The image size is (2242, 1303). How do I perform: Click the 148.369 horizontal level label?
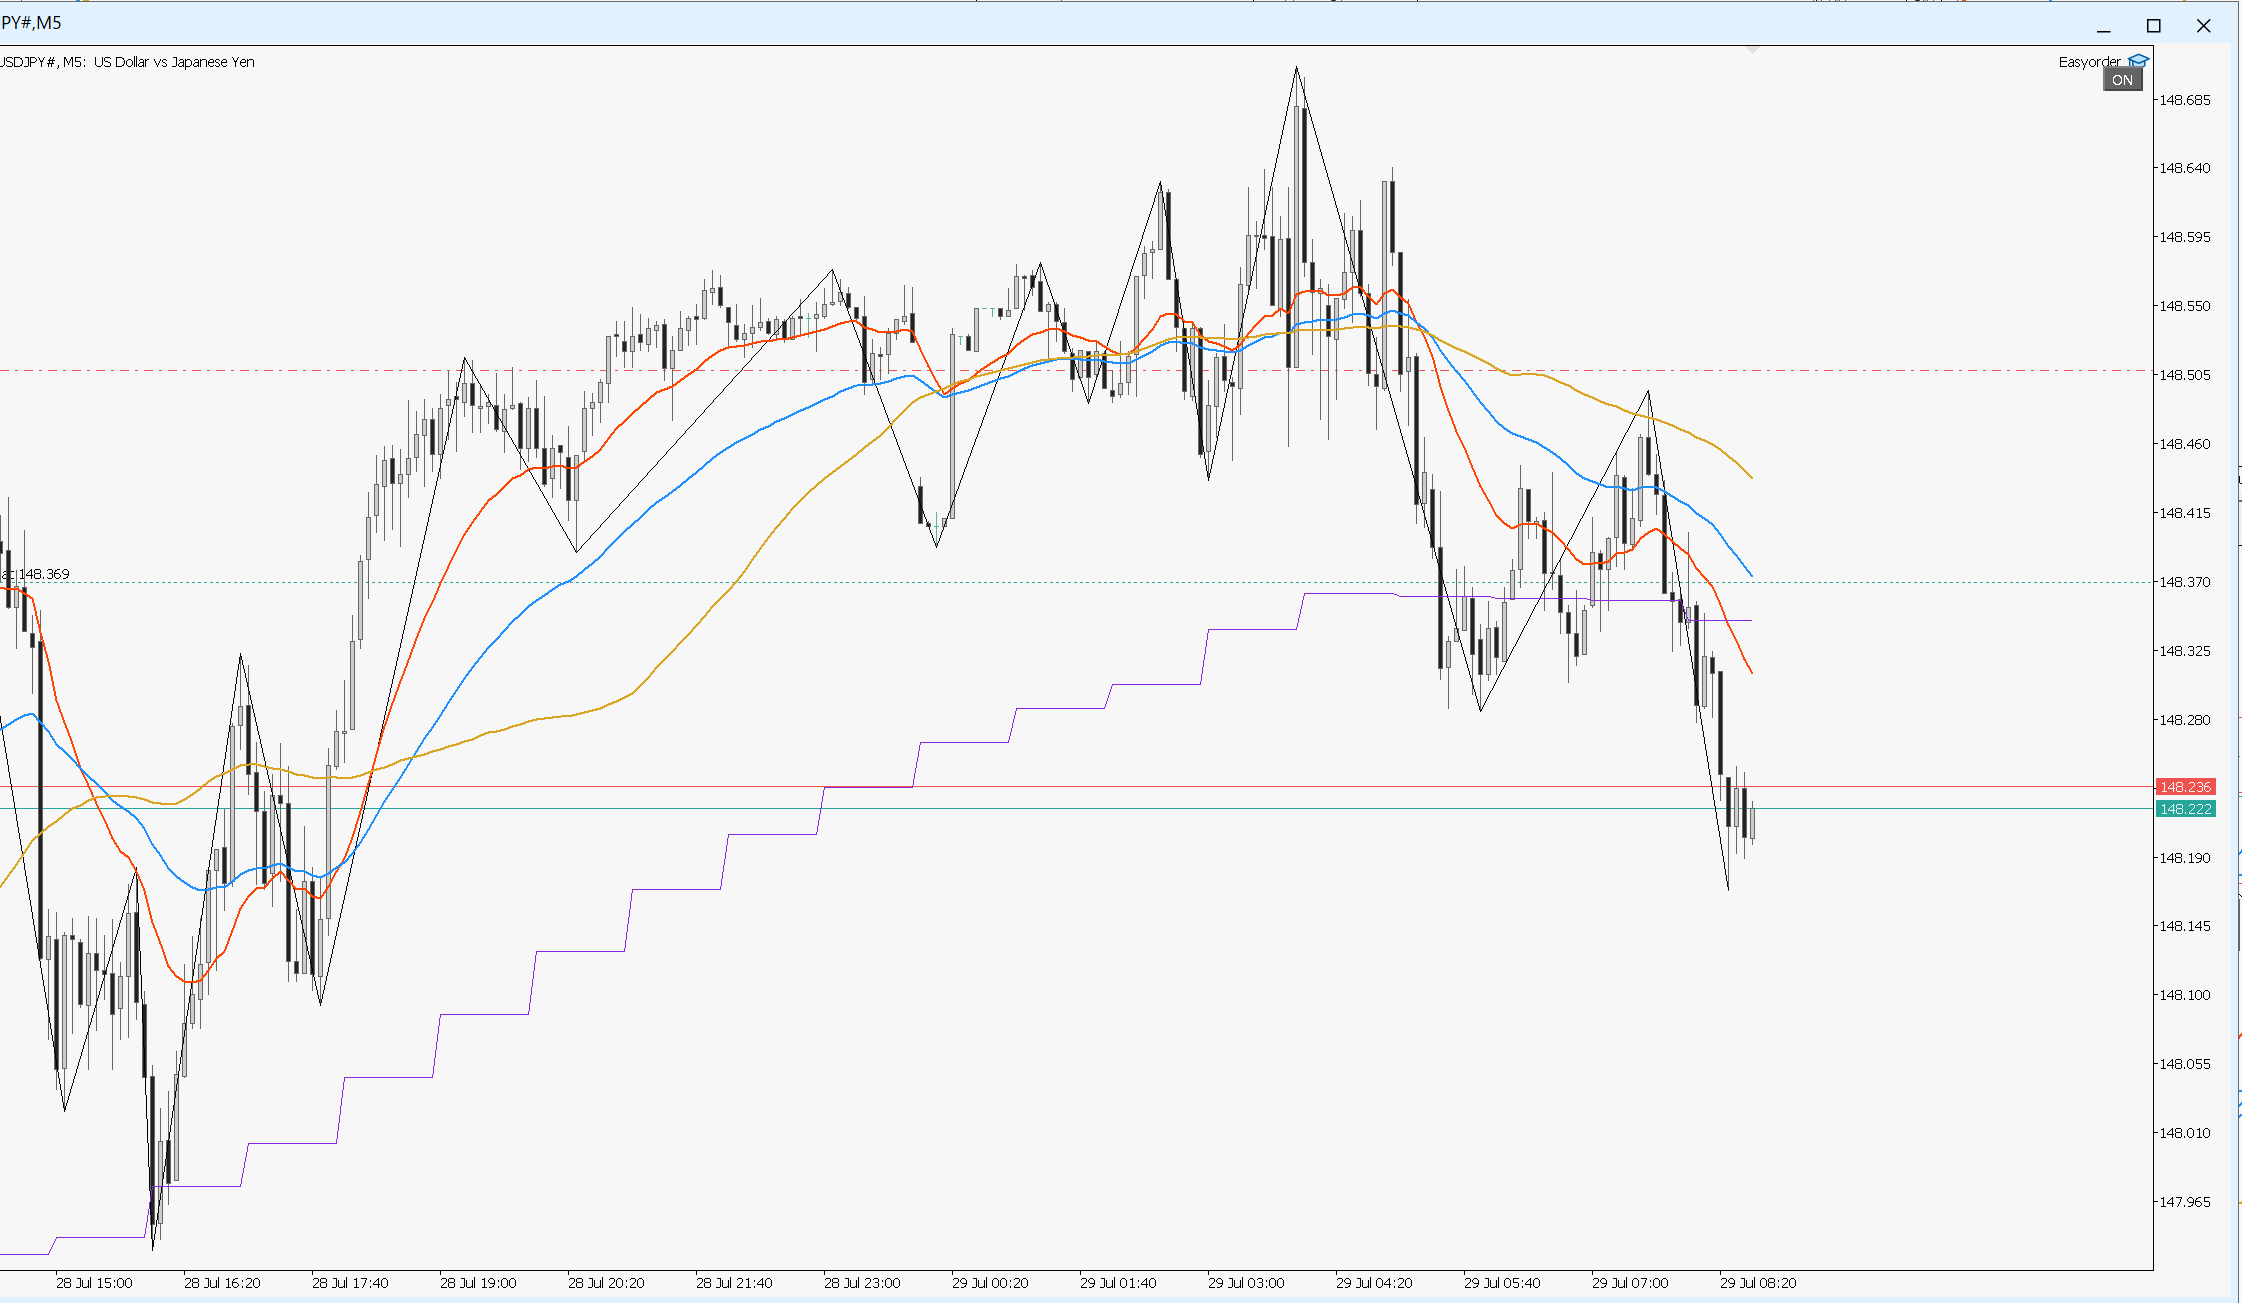37,574
